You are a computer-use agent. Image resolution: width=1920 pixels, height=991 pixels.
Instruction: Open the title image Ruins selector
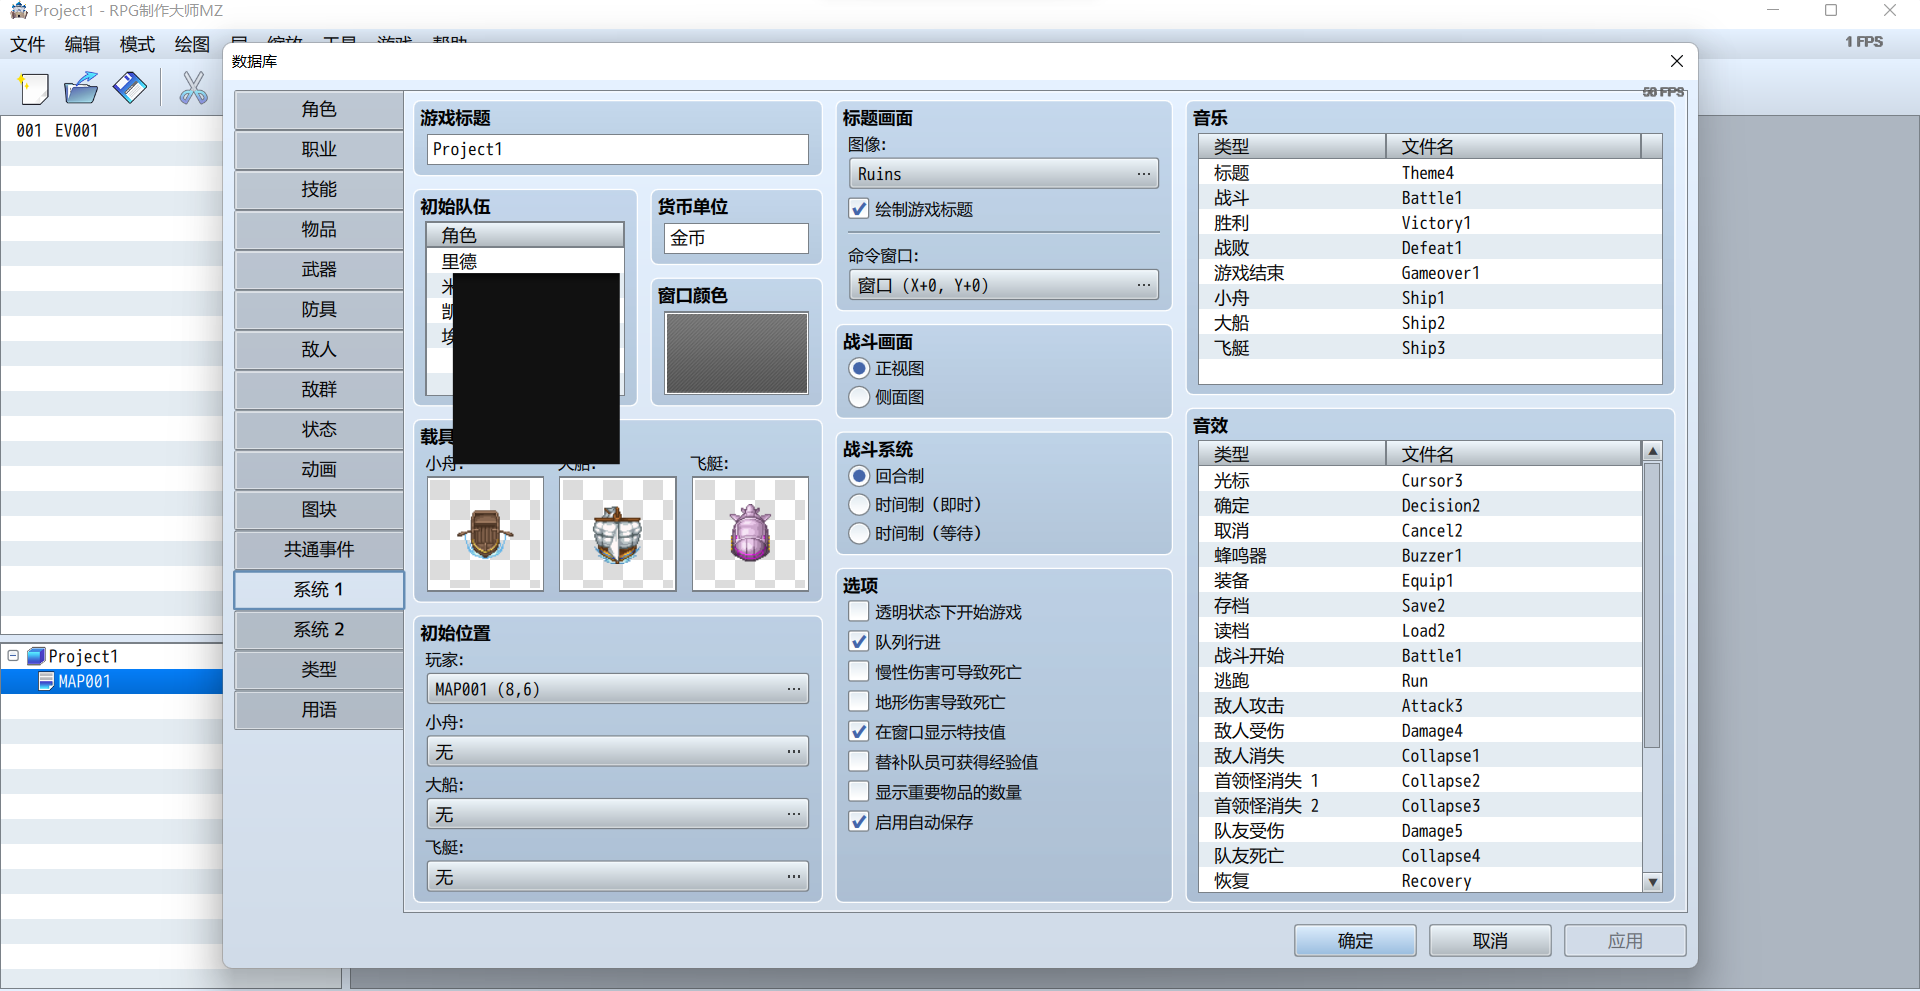1004,174
